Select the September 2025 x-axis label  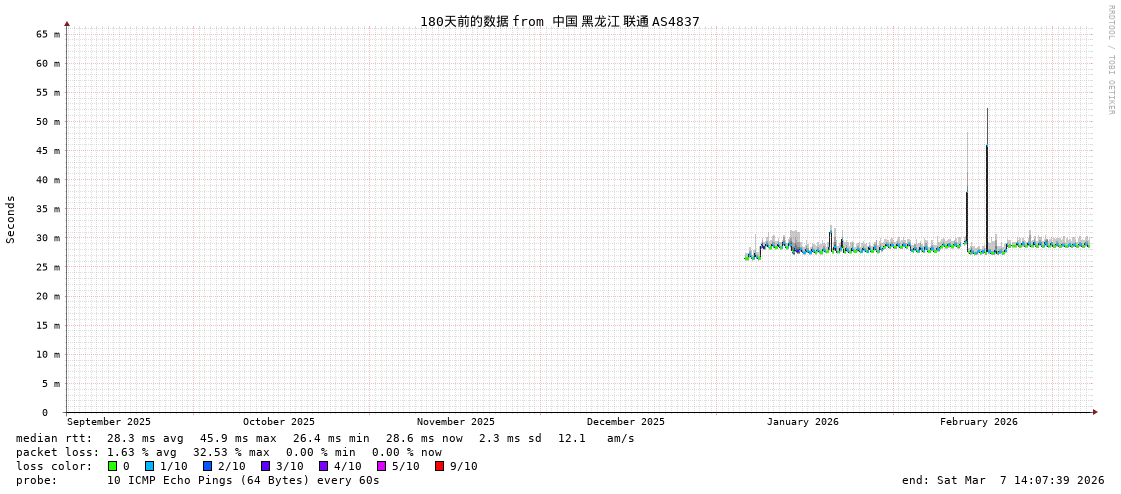pyautogui.click(x=109, y=422)
